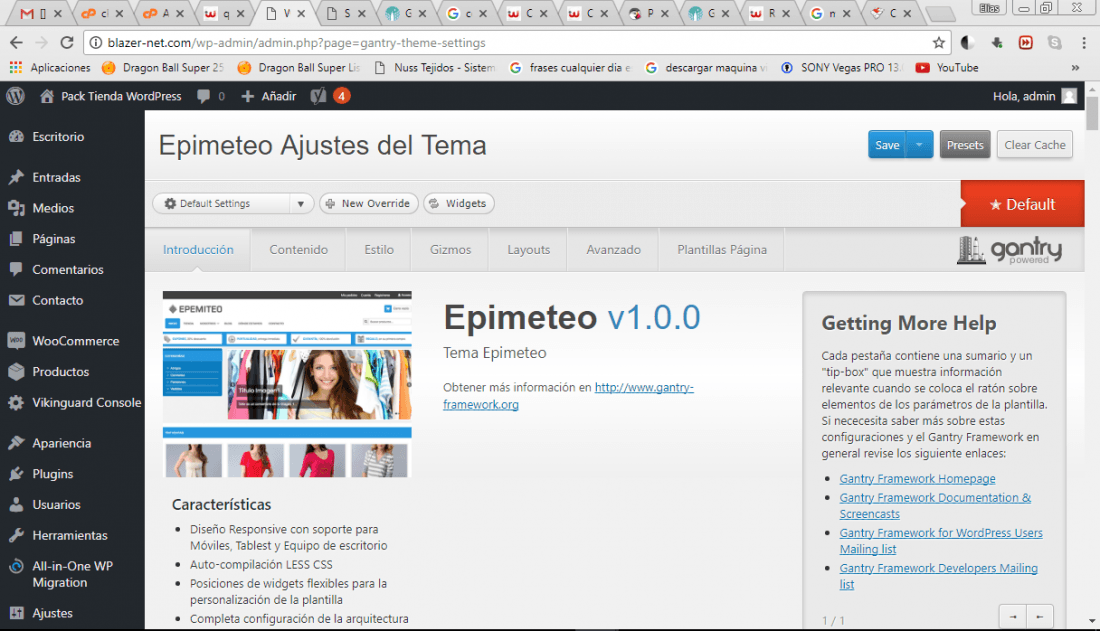Image resolution: width=1100 pixels, height=631 pixels.
Task: Focus the browser address bar
Action: (515, 43)
